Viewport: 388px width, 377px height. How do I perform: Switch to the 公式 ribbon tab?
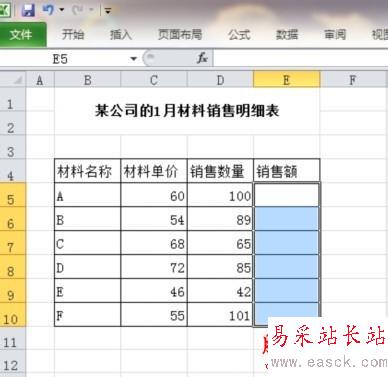(x=239, y=34)
